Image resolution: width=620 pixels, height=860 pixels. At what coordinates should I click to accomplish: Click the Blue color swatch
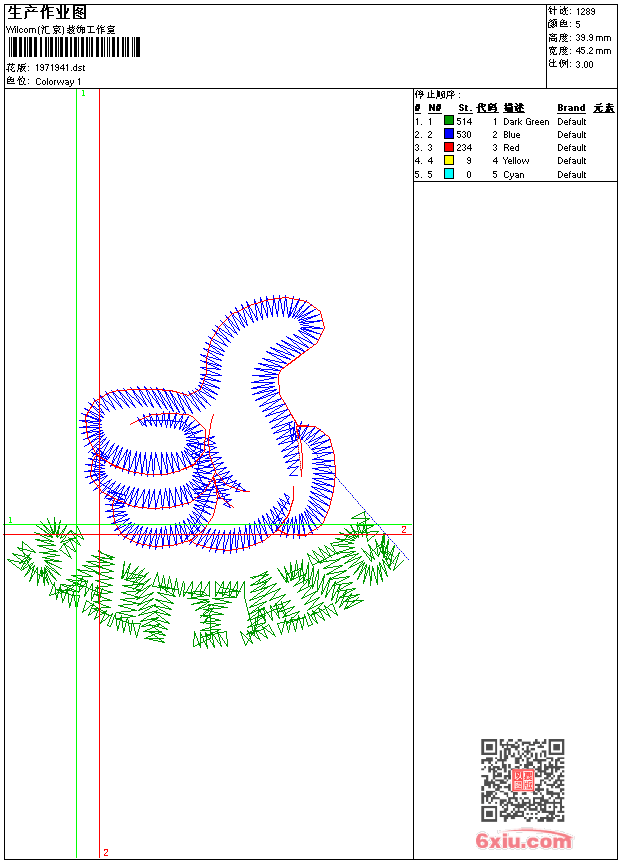click(449, 134)
